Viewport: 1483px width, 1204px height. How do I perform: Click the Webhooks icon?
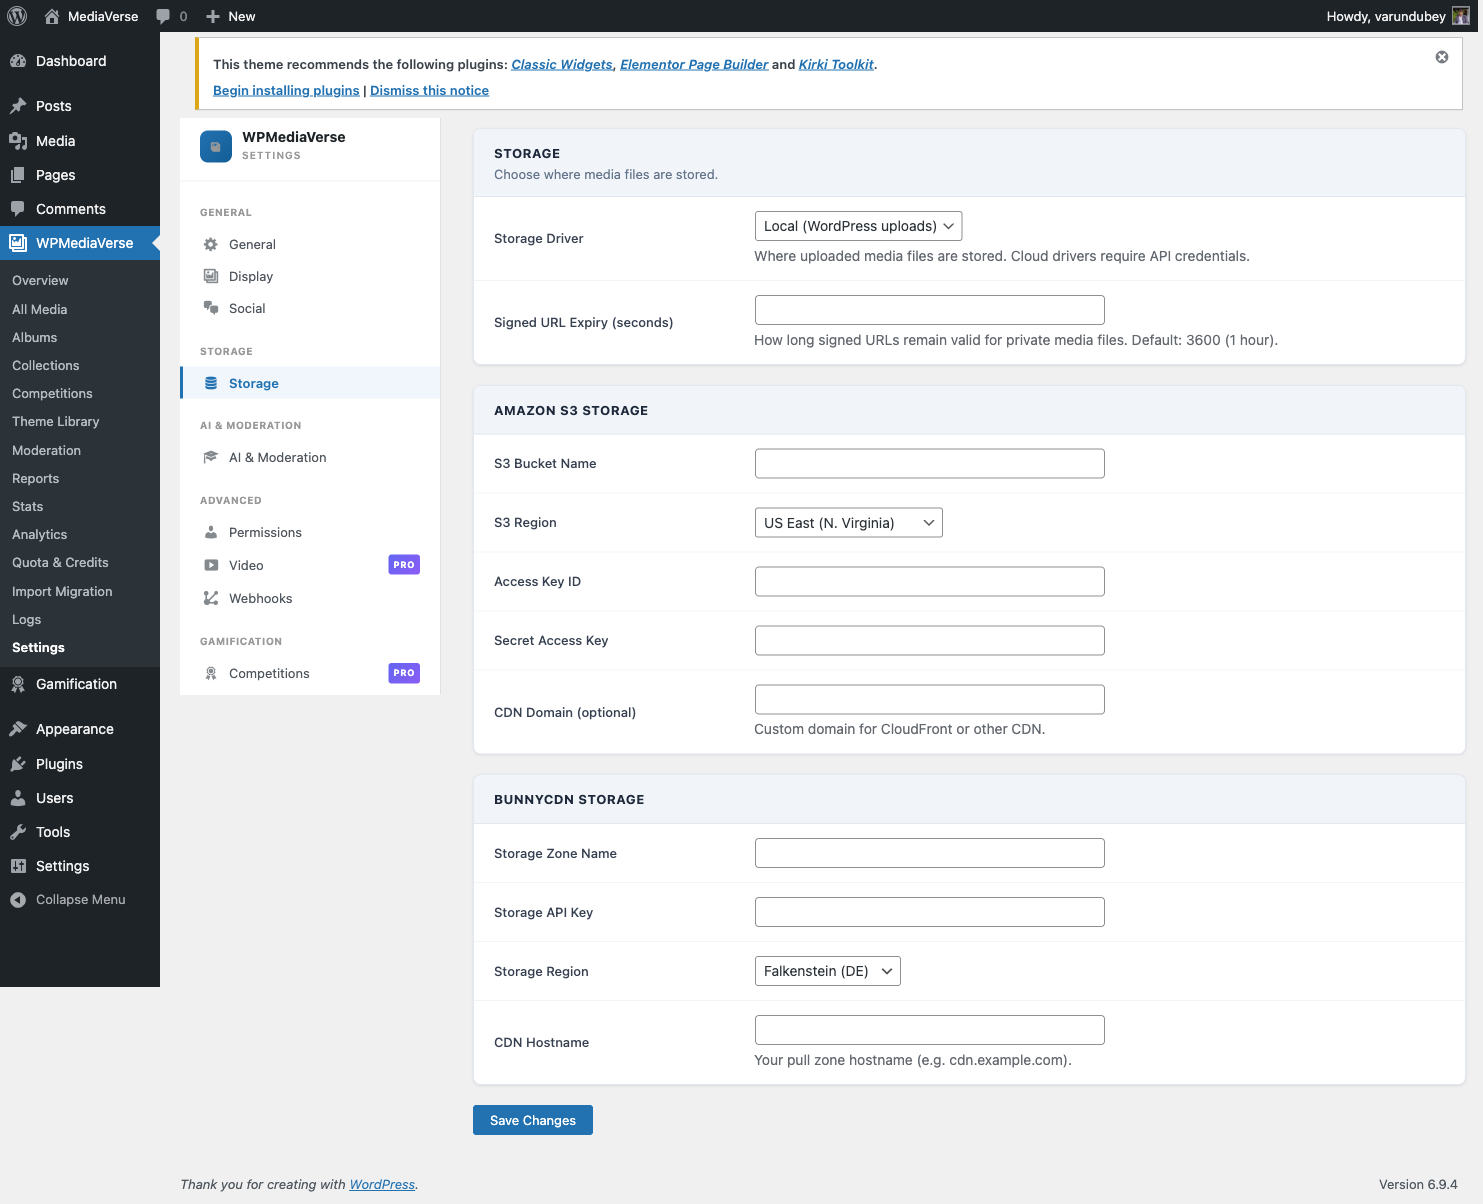tap(210, 598)
